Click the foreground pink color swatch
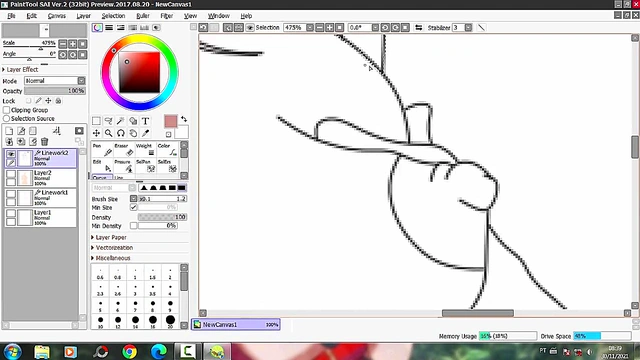Viewport: 640px width, 360px height. [171, 121]
